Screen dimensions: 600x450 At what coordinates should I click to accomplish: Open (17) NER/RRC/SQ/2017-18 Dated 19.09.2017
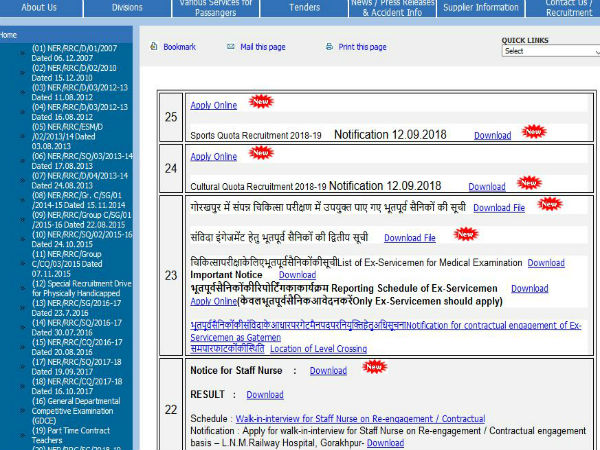point(77,367)
